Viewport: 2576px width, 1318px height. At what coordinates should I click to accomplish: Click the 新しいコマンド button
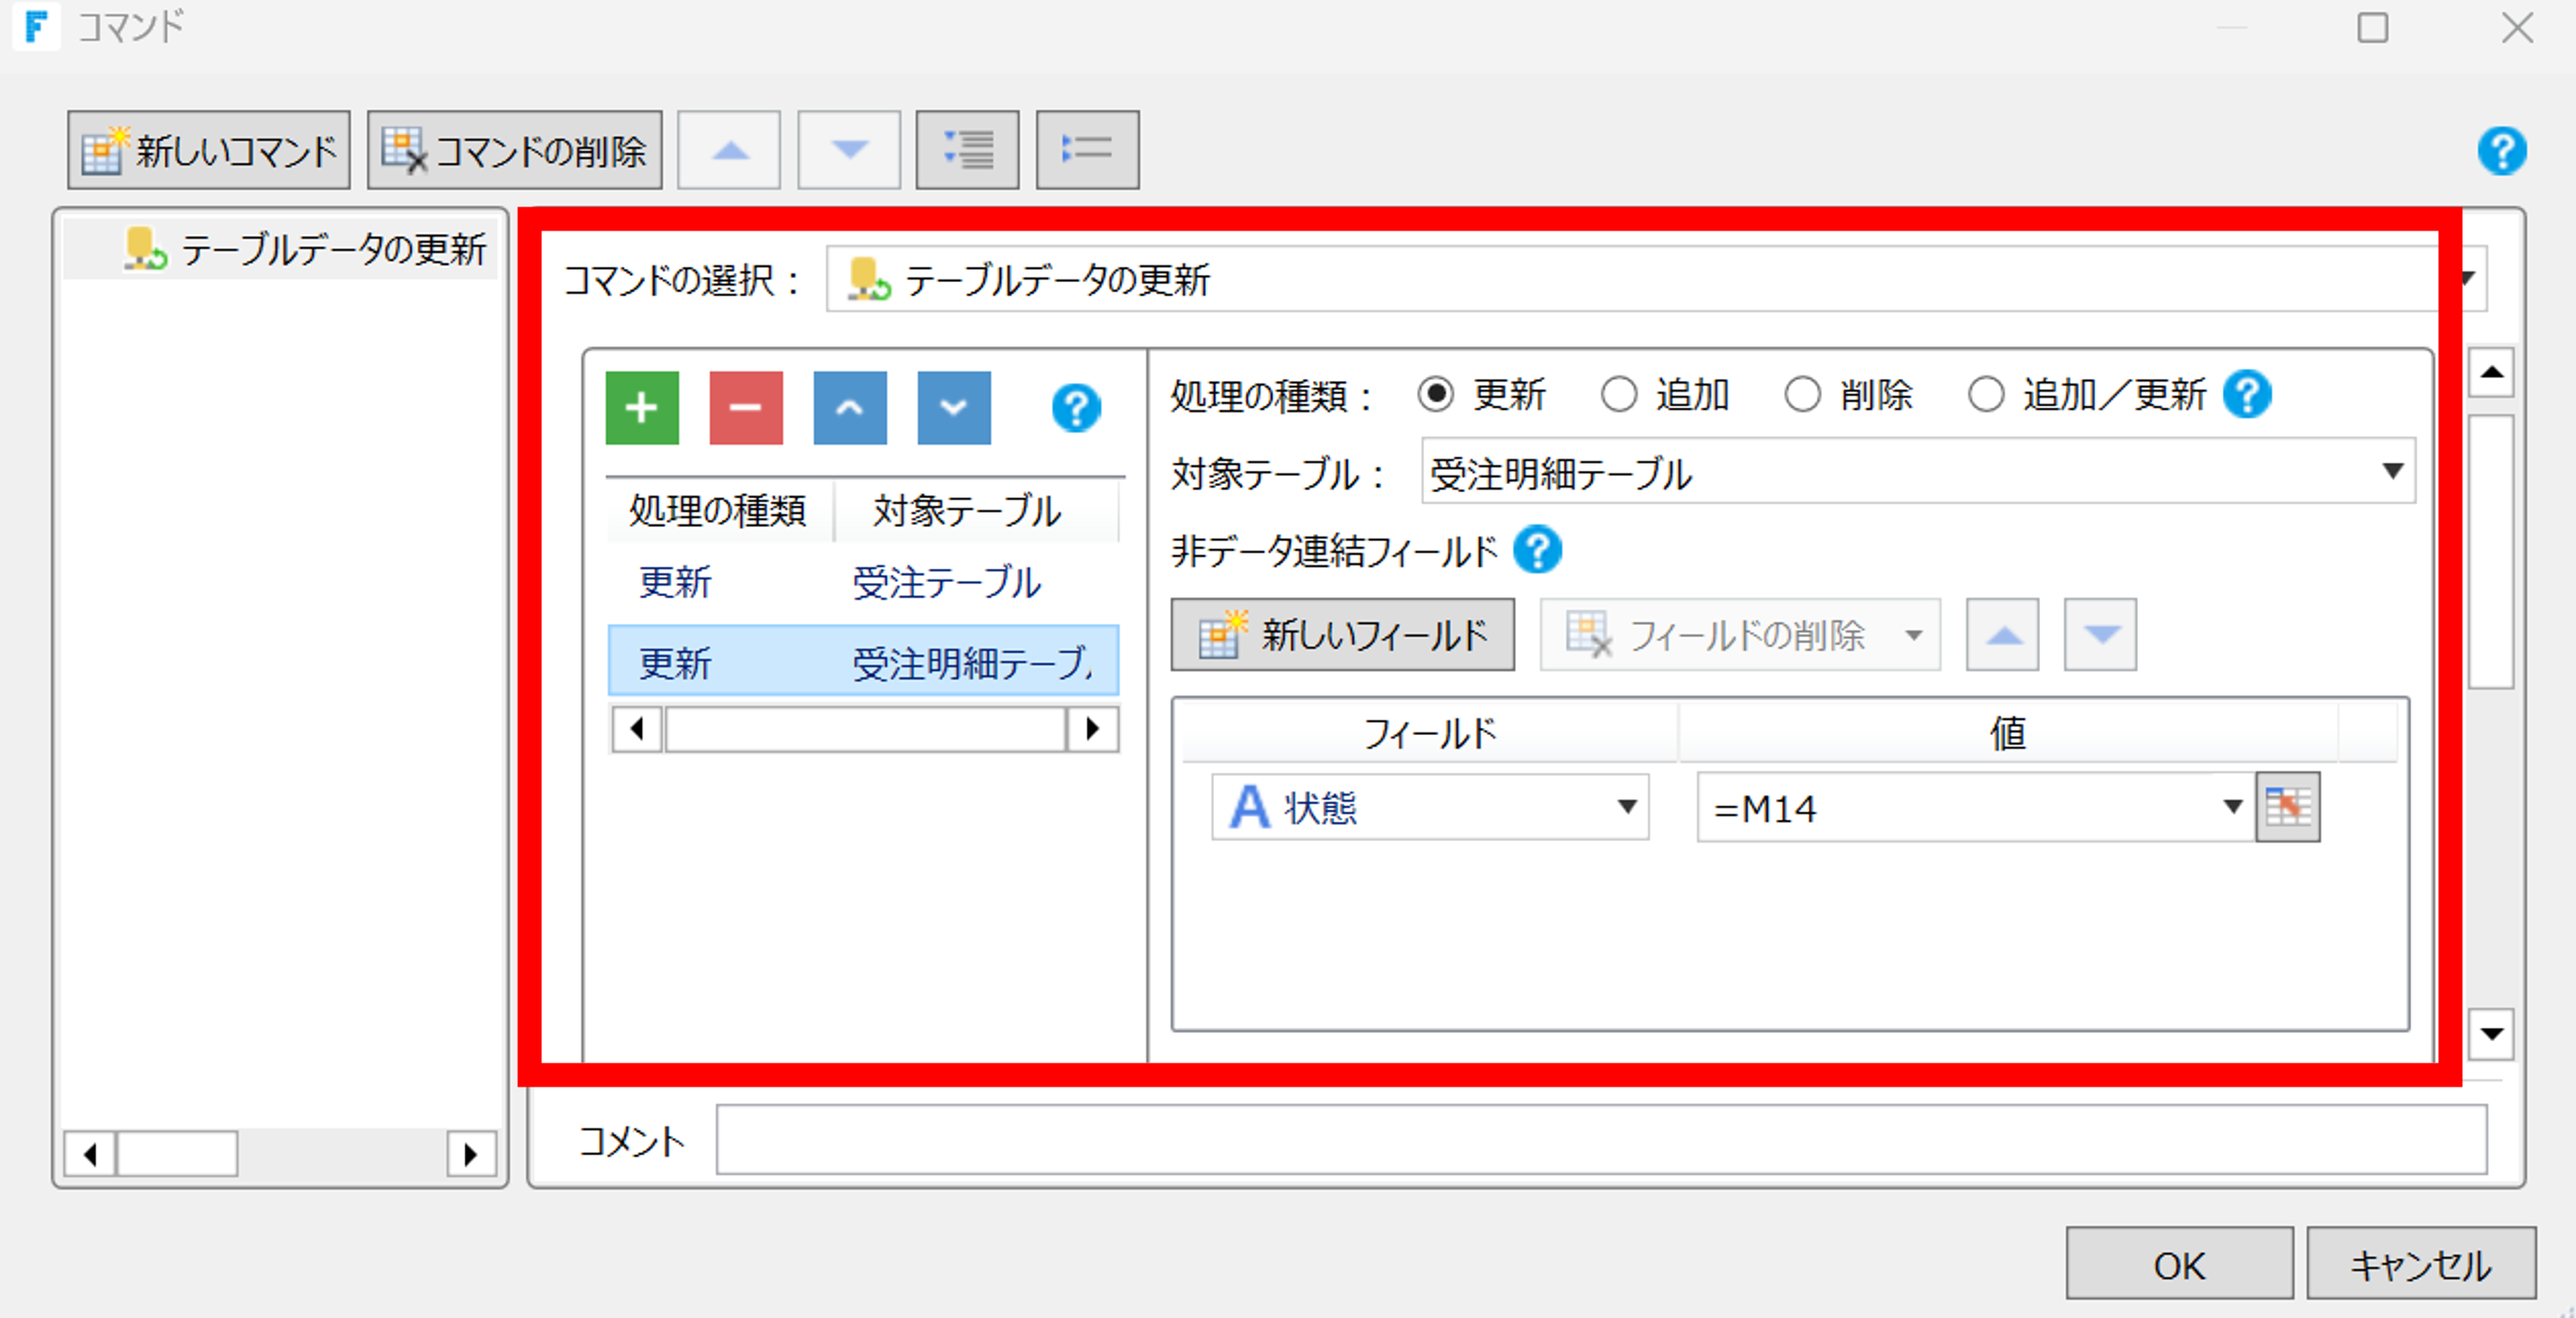209,150
